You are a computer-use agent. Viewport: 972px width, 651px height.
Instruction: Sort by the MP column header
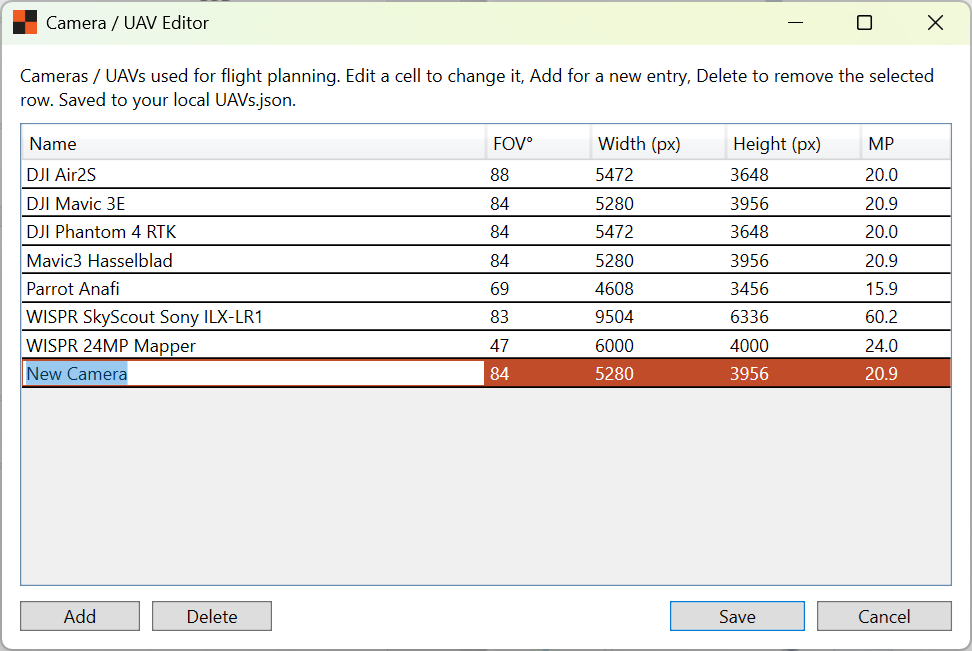click(x=905, y=144)
